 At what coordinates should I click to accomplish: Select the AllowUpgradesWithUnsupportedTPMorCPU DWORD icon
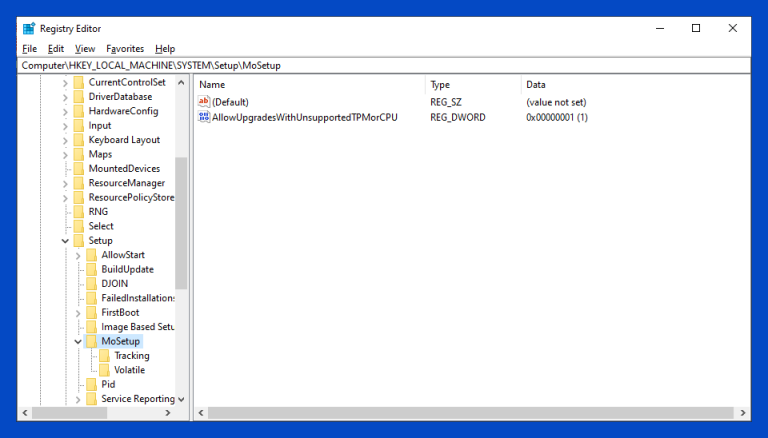coord(204,117)
